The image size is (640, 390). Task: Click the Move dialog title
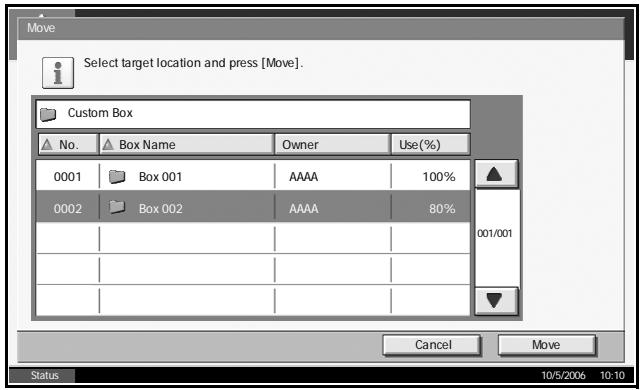point(41,28)
